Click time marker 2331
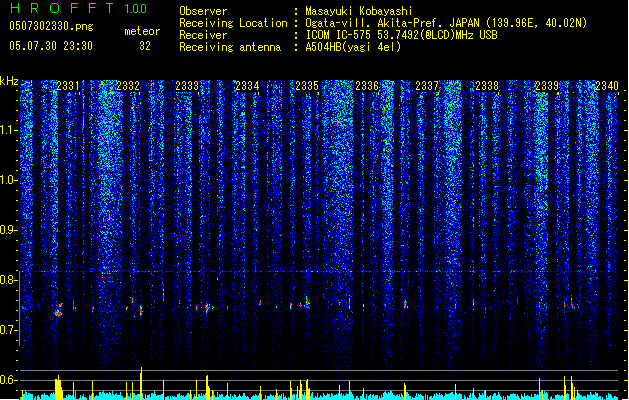Image resolution: width=629 pixels, height=400 pixels. [x=68, y=86]
